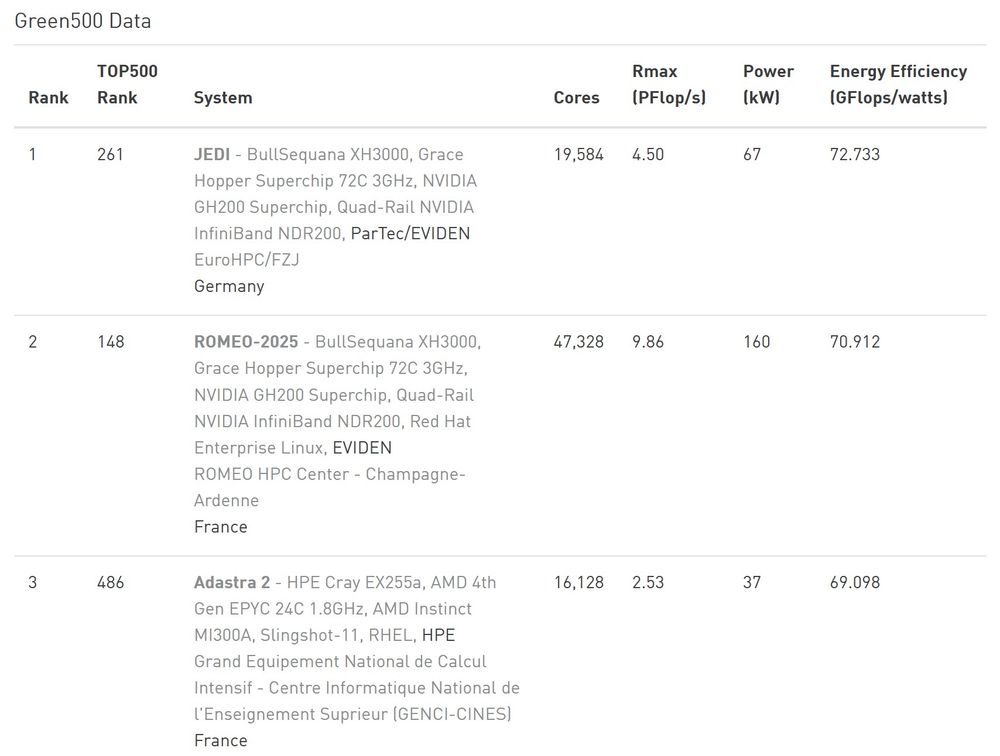Click Green500 rank 2 cell
The image size is (1000, 756).
33,342
